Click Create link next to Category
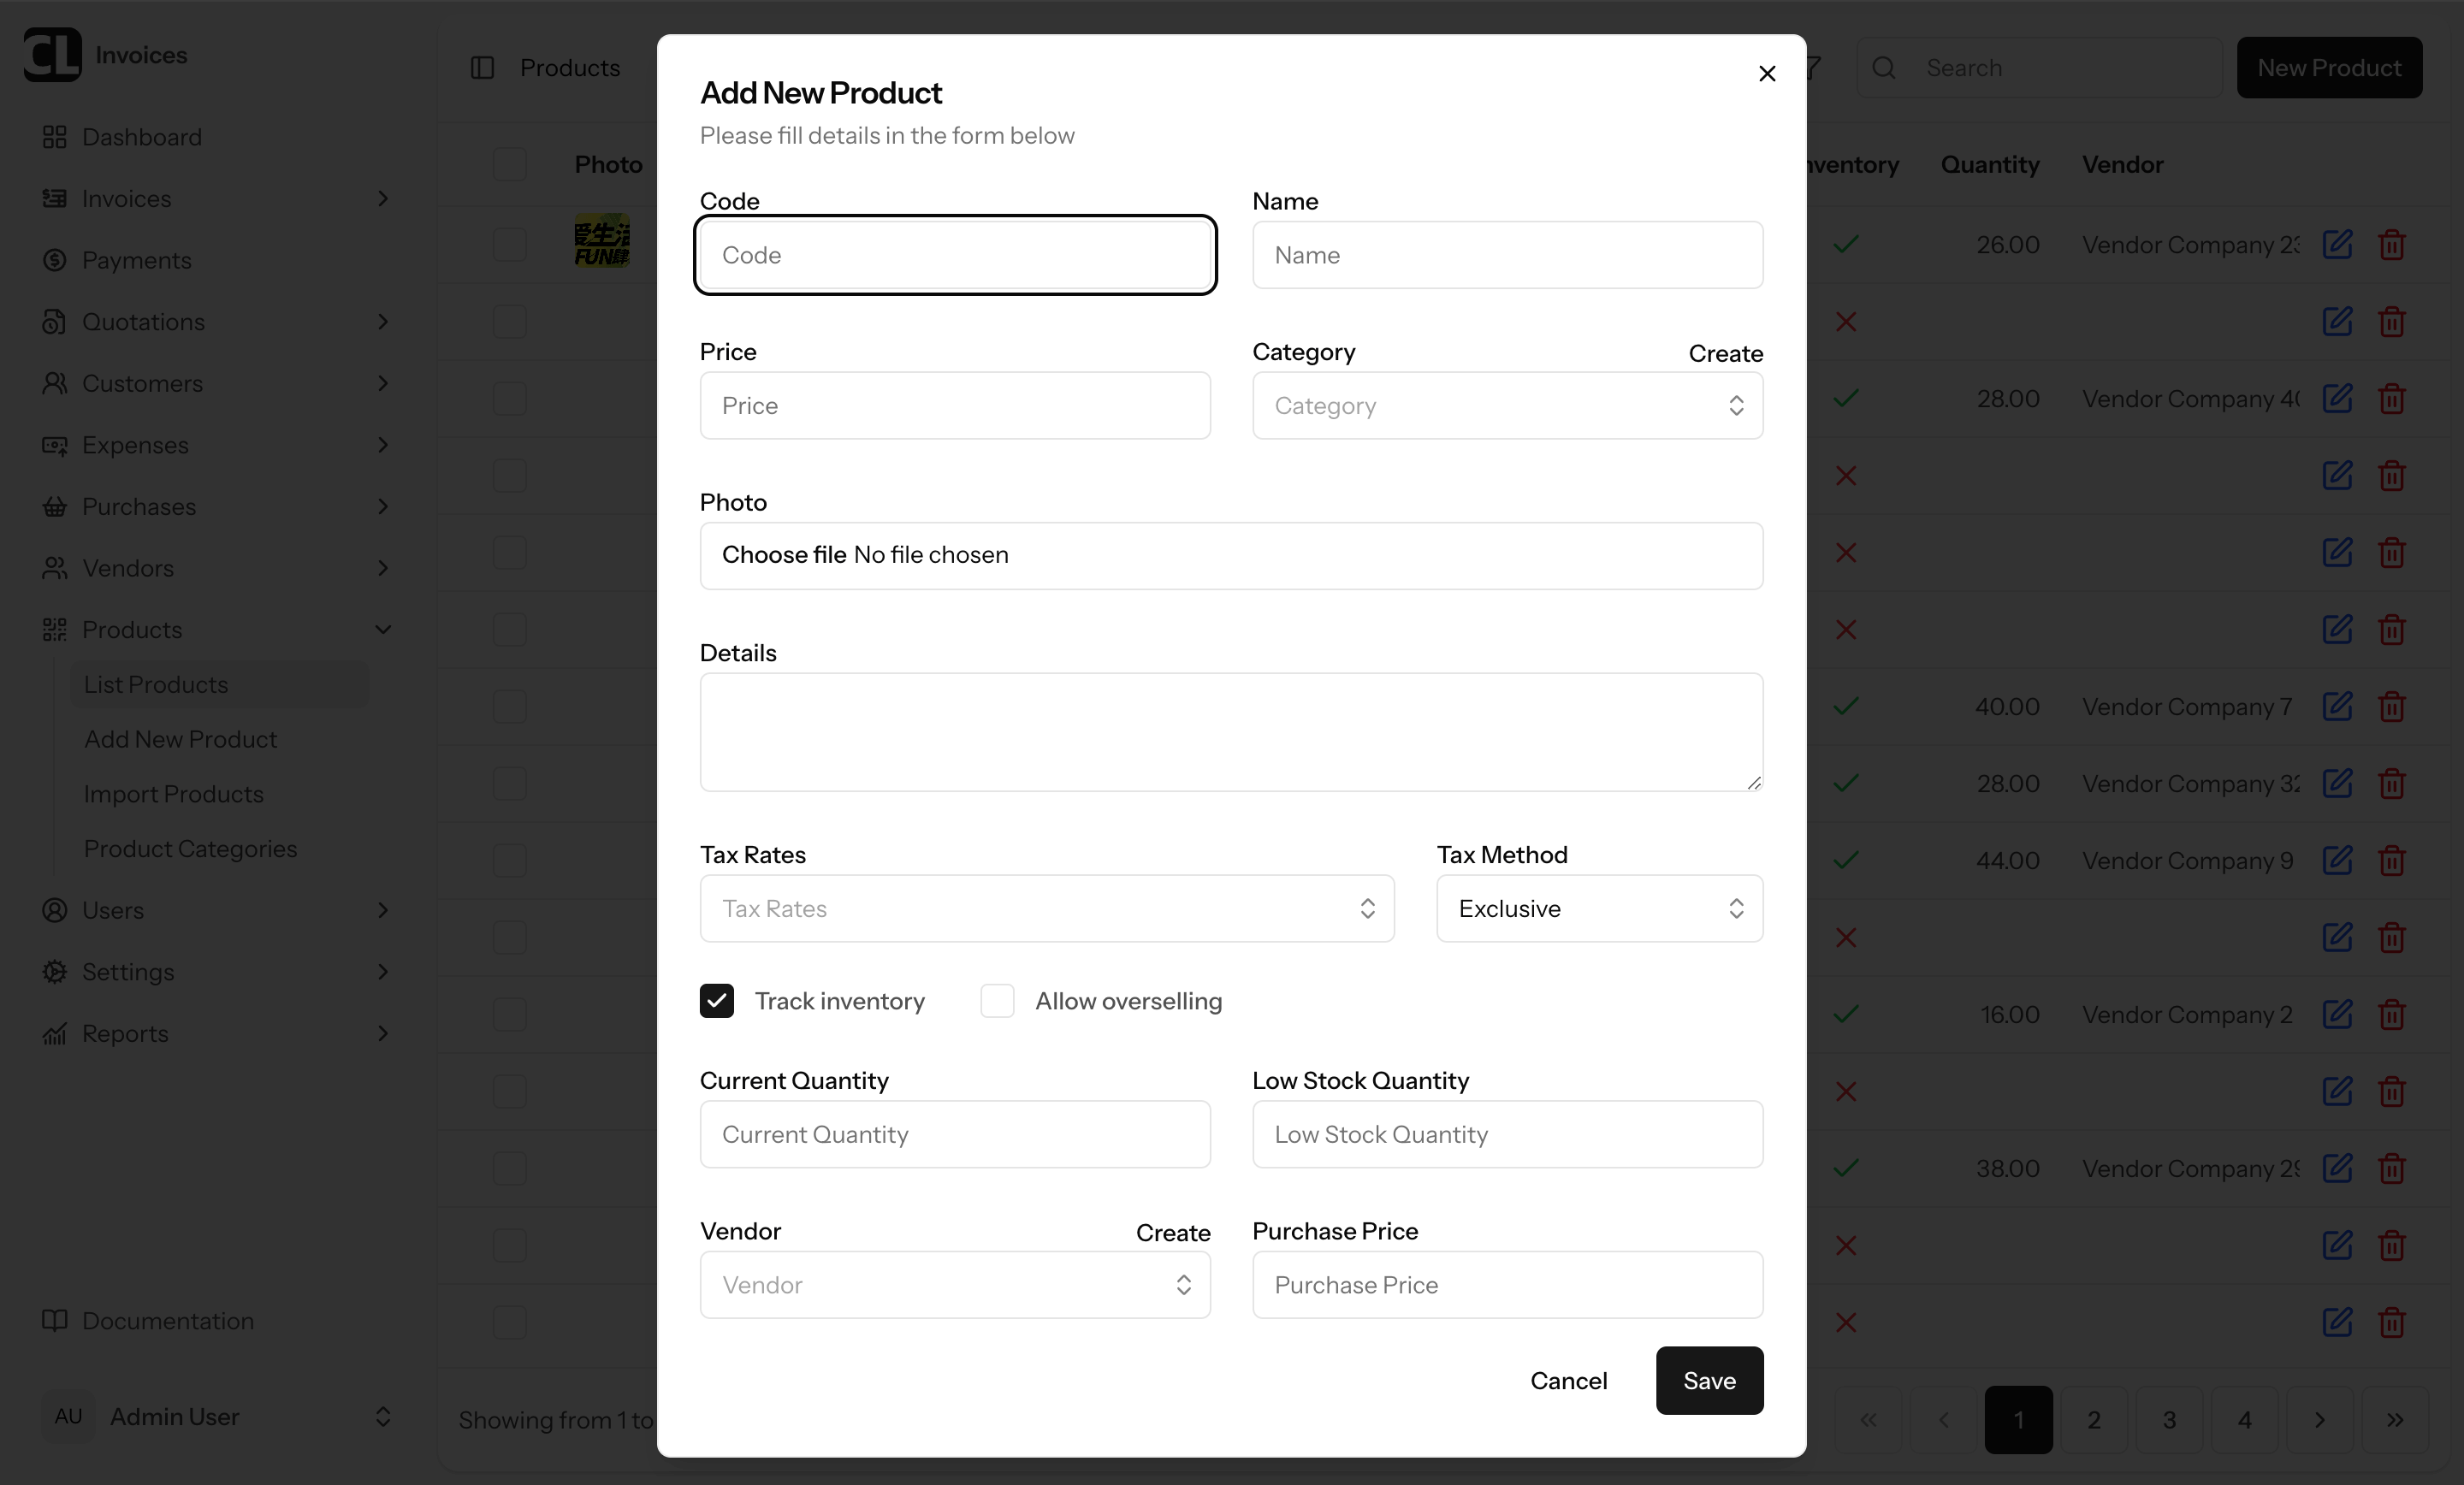 pyautogui.click(x=1725, y=353)
